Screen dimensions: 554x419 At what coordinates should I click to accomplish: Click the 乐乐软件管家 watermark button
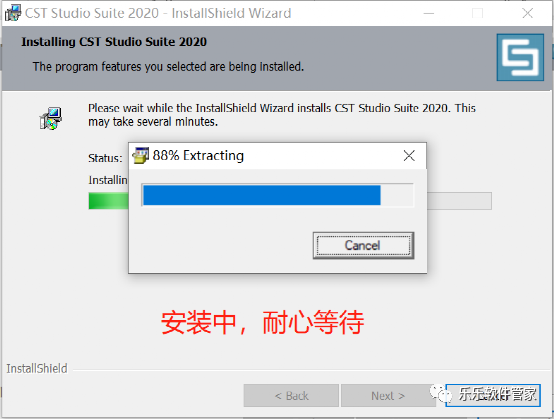[x=493, y=395]
